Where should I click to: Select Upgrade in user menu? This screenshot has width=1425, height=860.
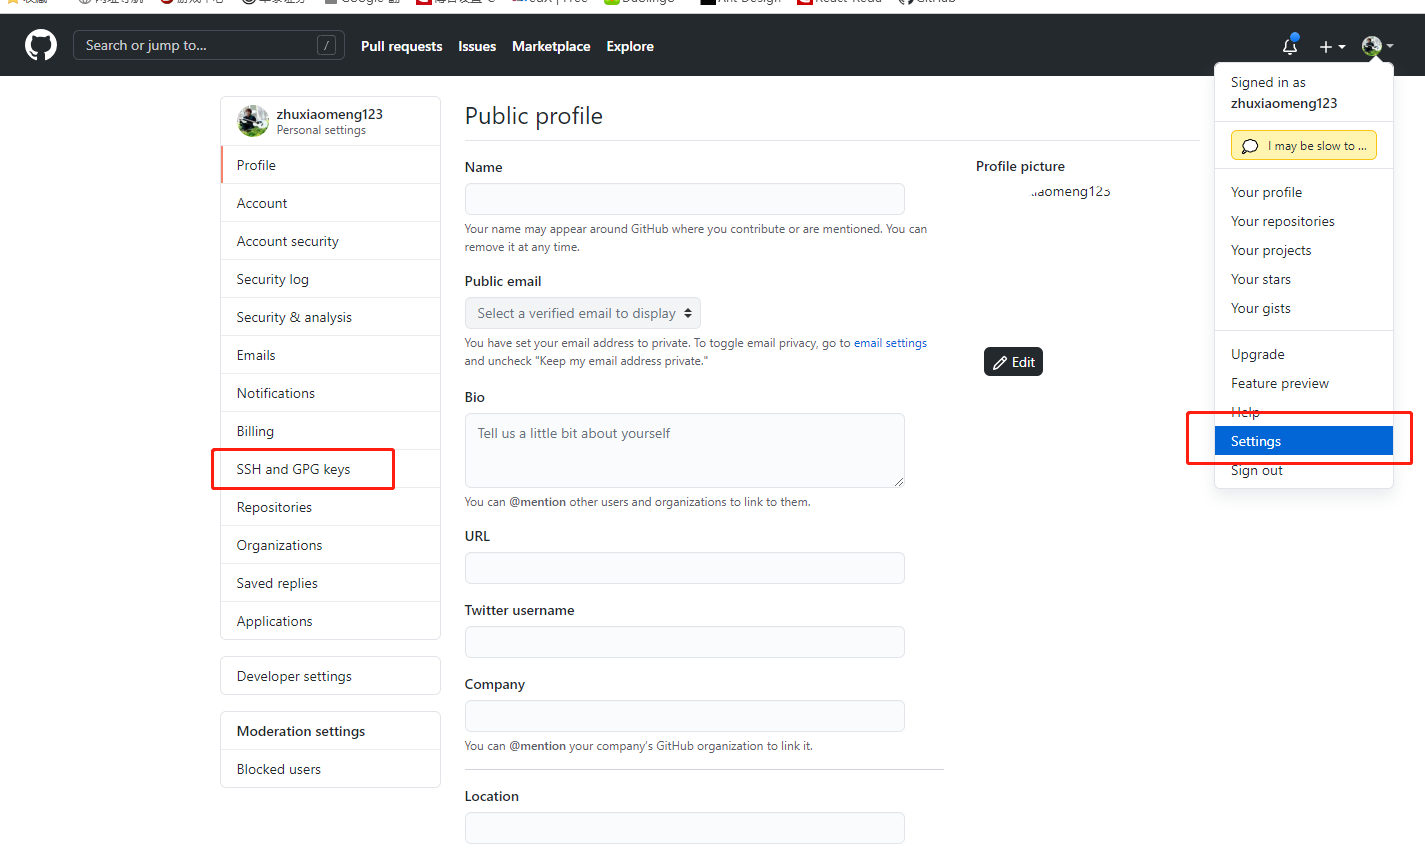click(x=1304, y=354)
